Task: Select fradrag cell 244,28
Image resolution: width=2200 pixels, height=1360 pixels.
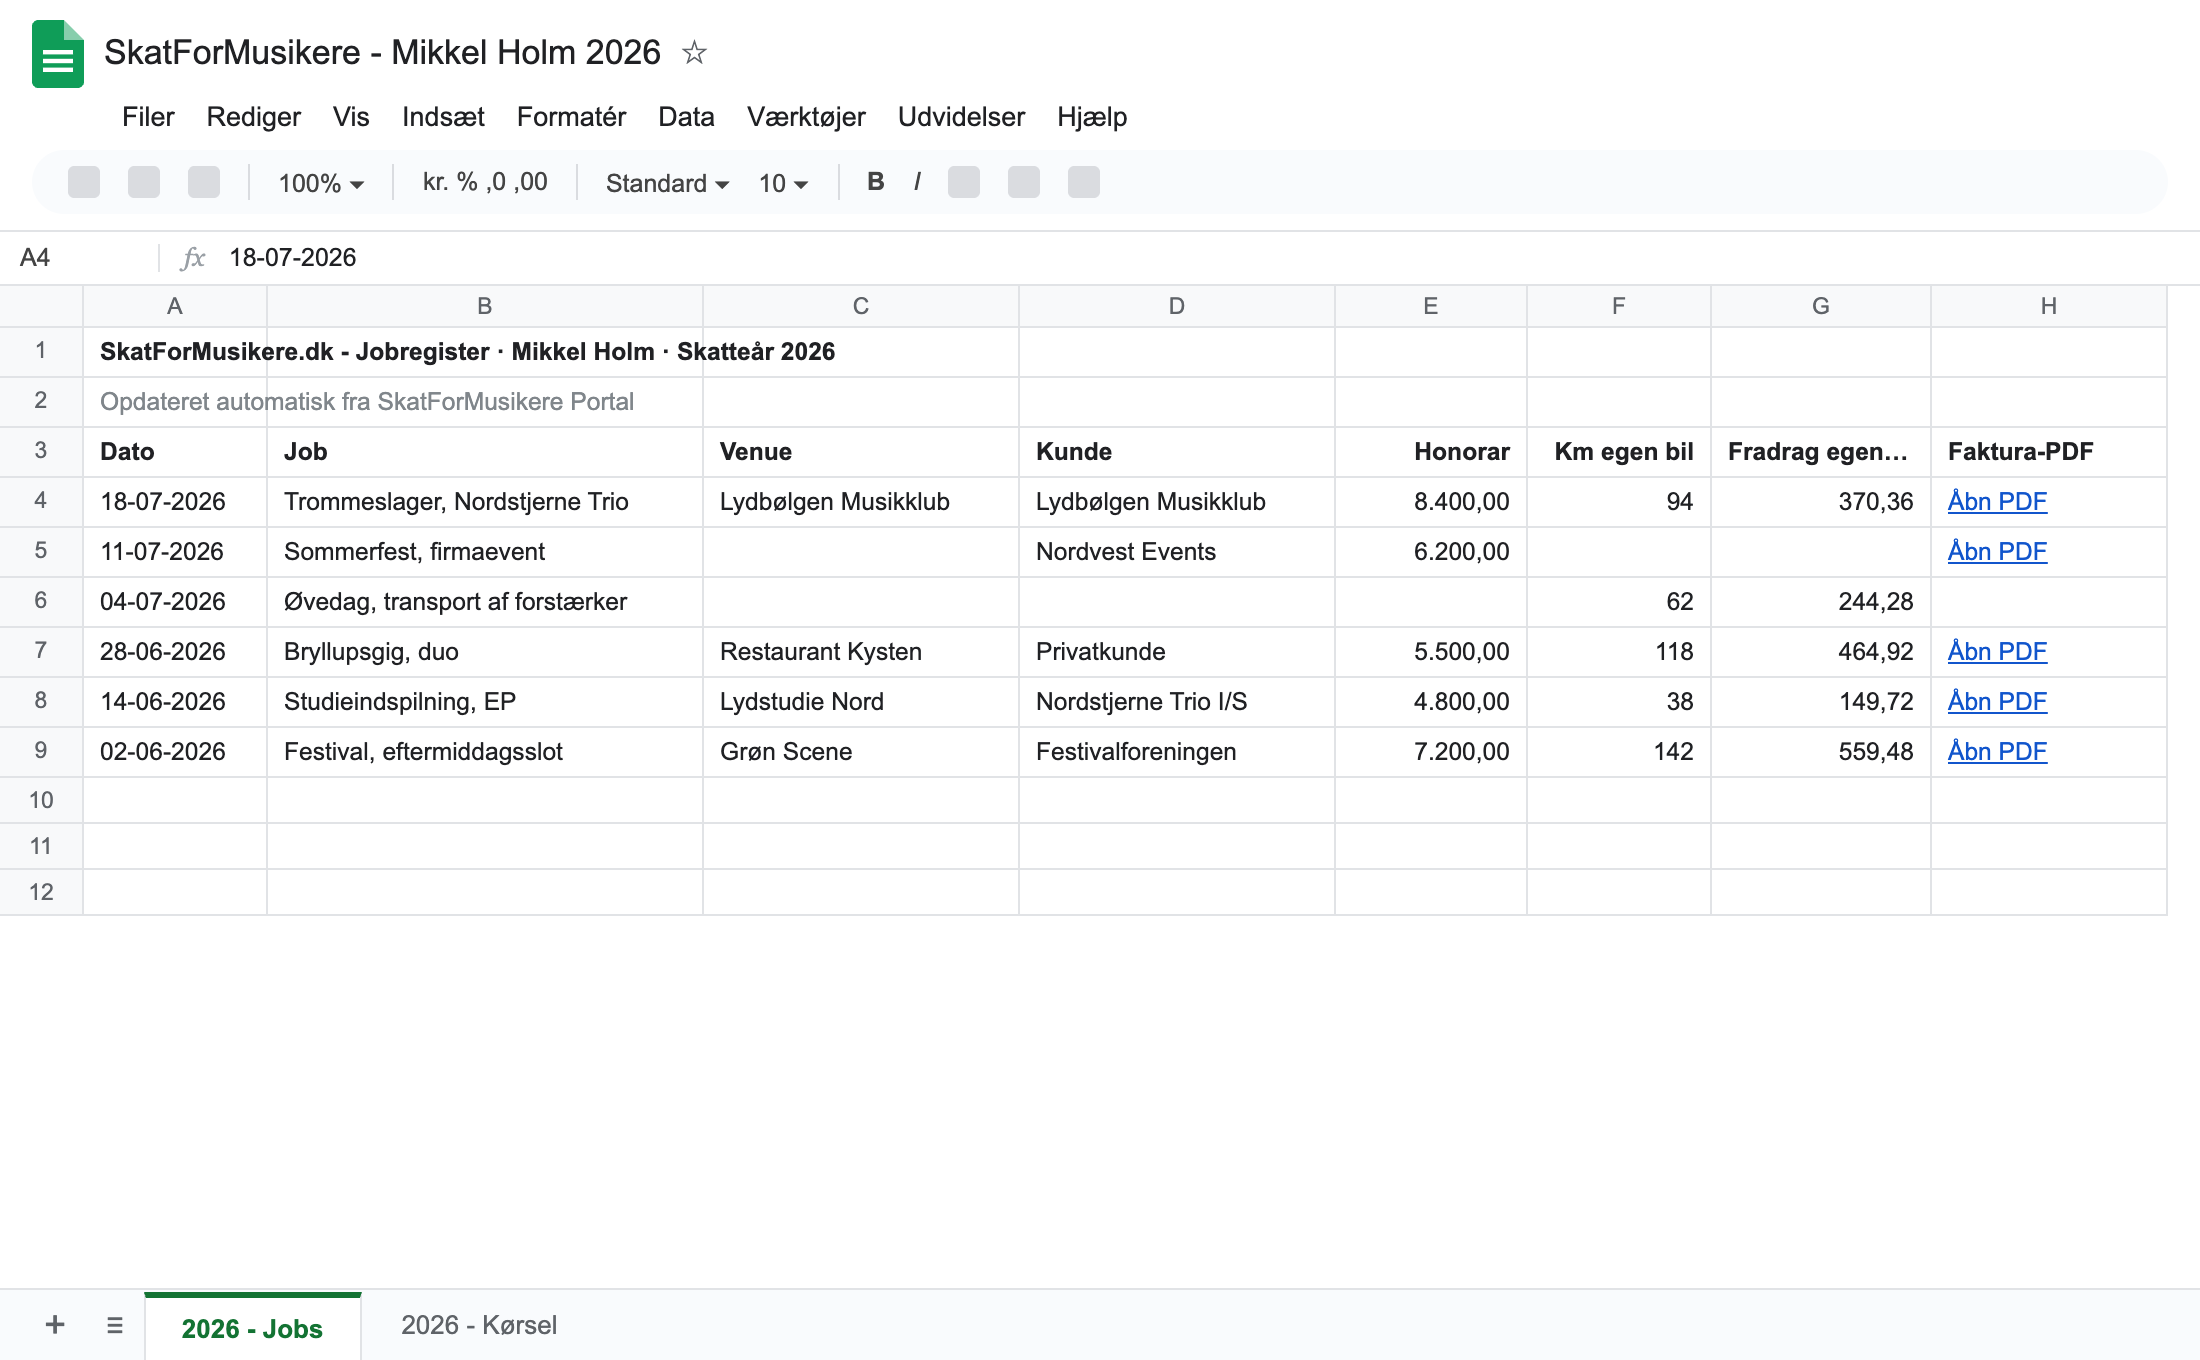Action: click(x=1821, y=602)
